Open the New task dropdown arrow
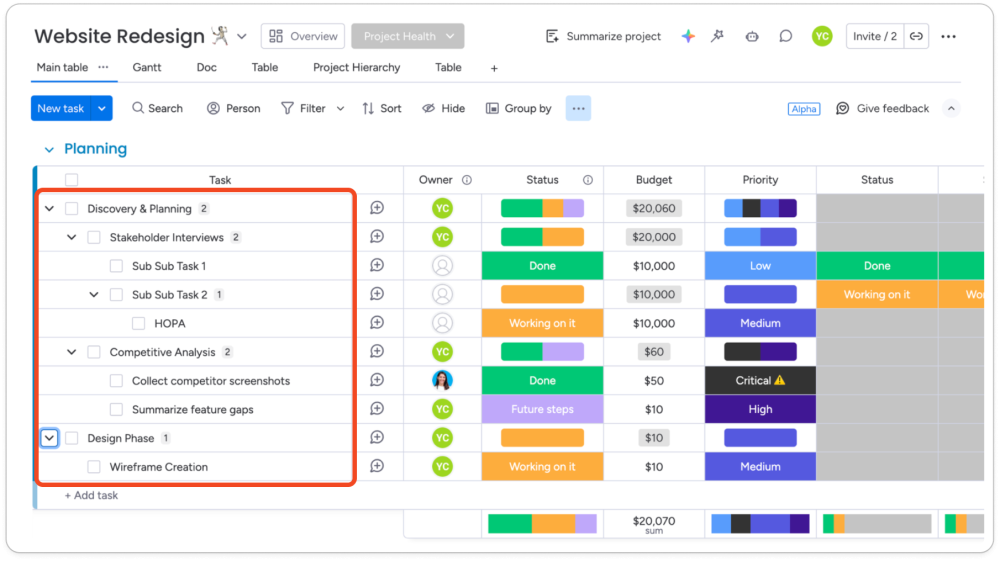Screen dimensions: 1000x561 point(101,108)
